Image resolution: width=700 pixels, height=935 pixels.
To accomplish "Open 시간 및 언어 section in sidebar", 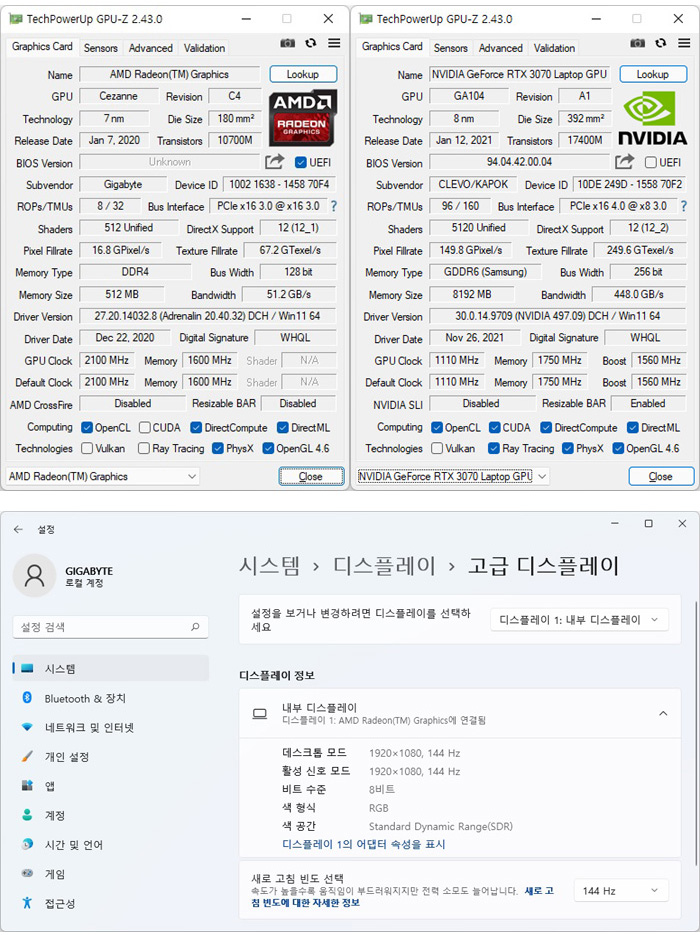I will click(111, 844).
